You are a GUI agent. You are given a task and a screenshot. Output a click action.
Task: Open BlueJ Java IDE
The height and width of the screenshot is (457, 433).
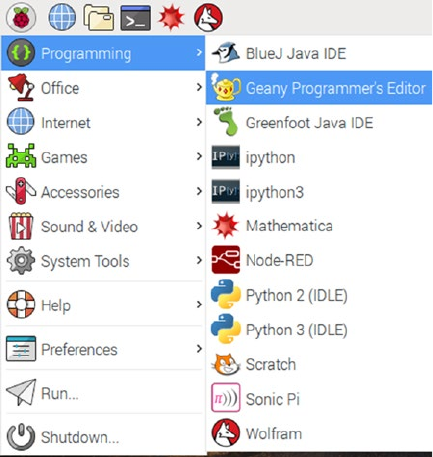coord(319,53)
